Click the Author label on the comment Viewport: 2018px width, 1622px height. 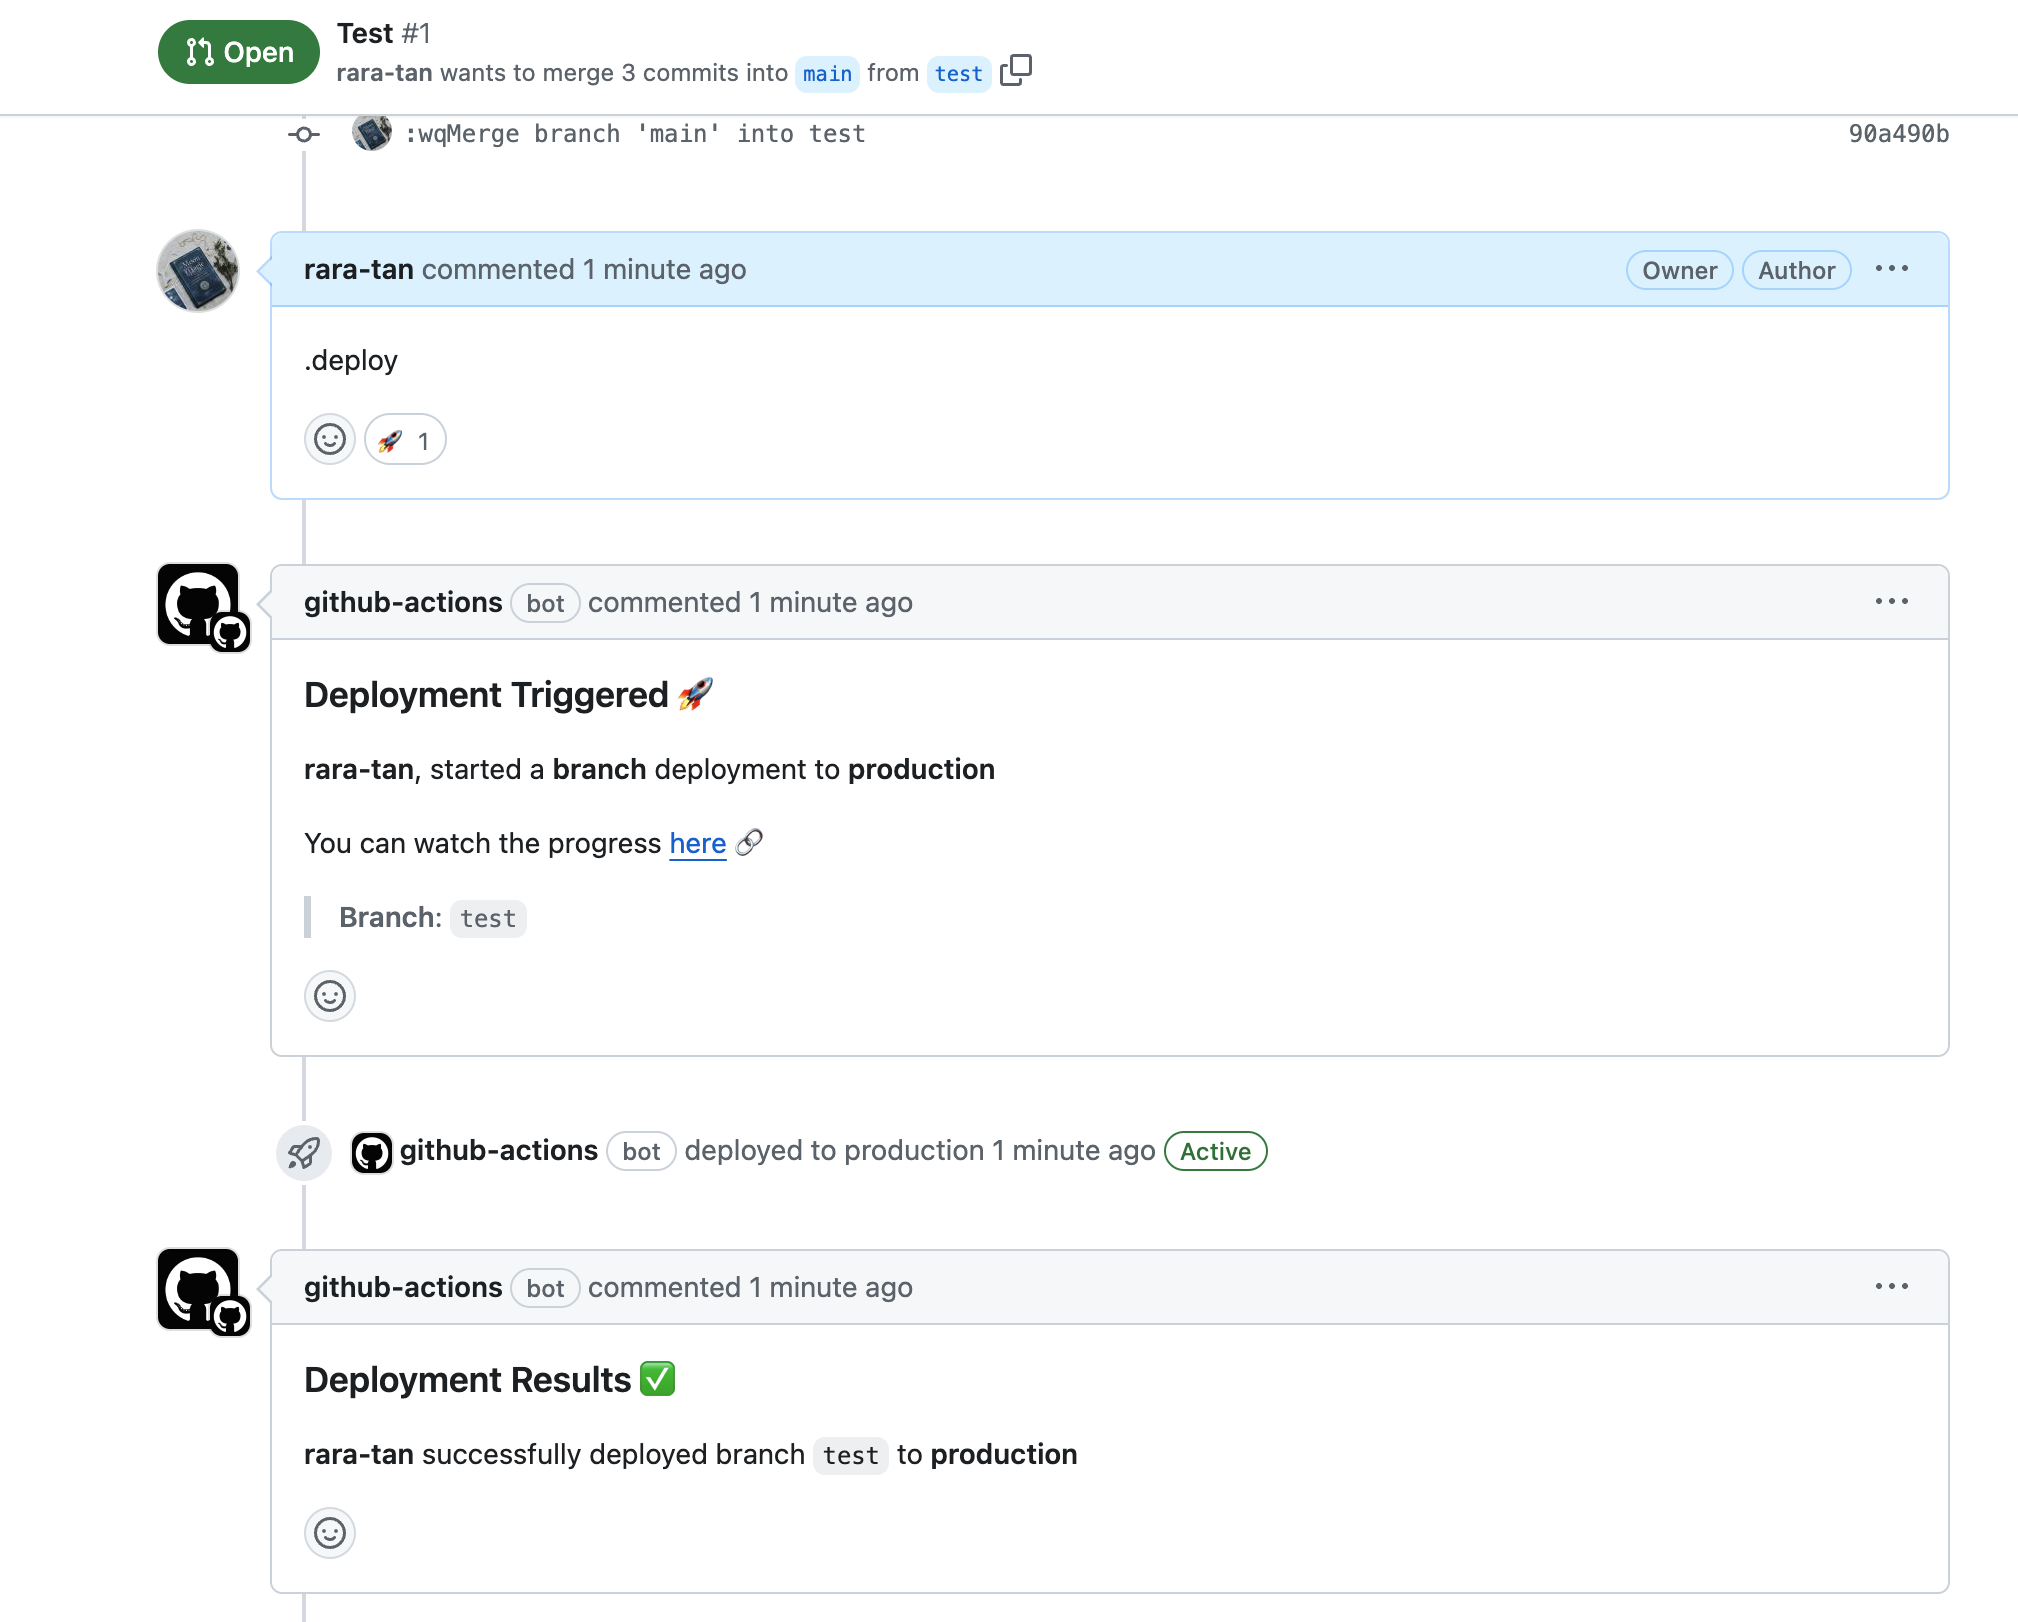coord(1796,270)
